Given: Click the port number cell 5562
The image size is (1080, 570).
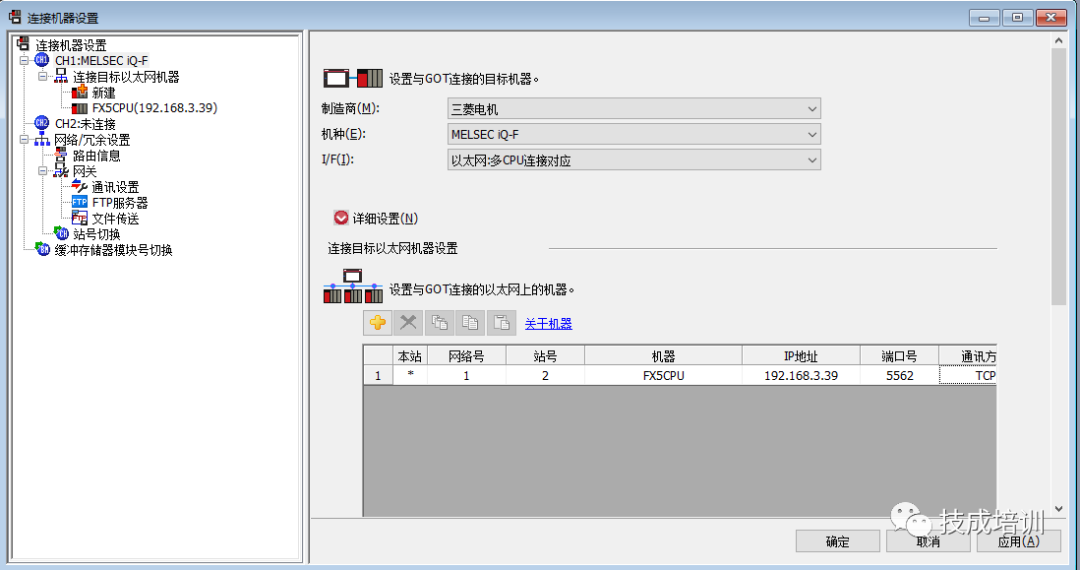Looking at the screenshot, I should pyautogui.click(x=899, y=375).
